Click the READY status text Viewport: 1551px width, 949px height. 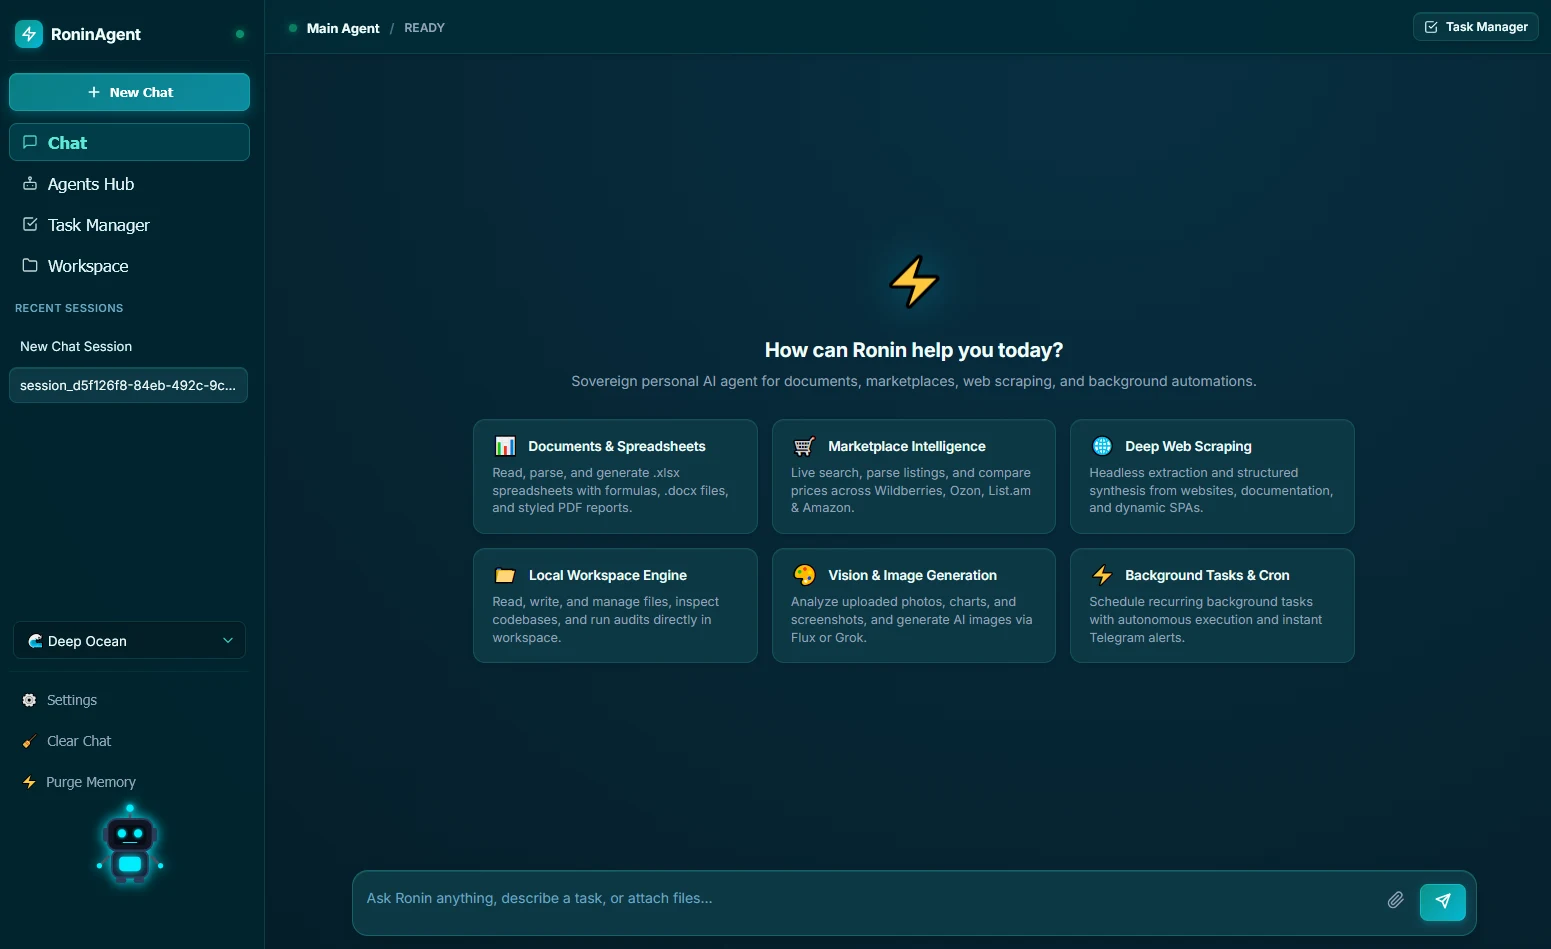424,28
